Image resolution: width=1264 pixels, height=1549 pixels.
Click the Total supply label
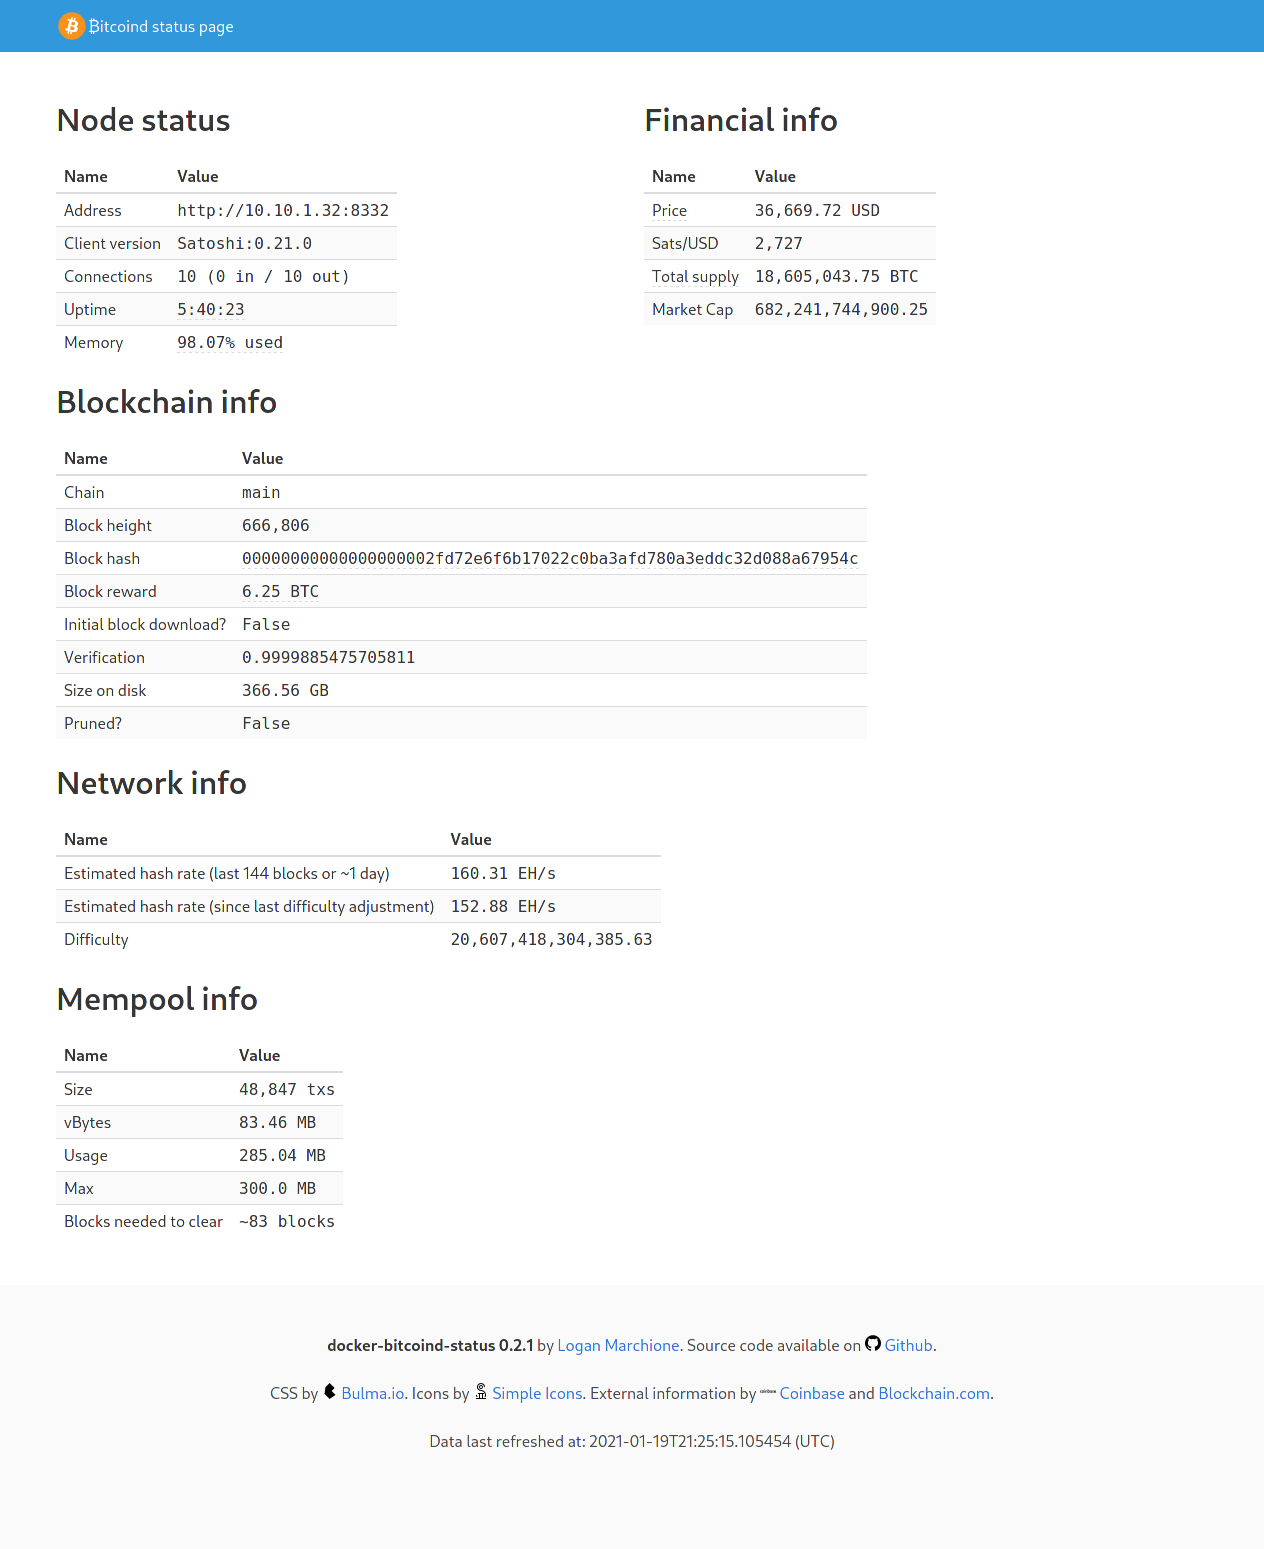[x=695, y=277]
